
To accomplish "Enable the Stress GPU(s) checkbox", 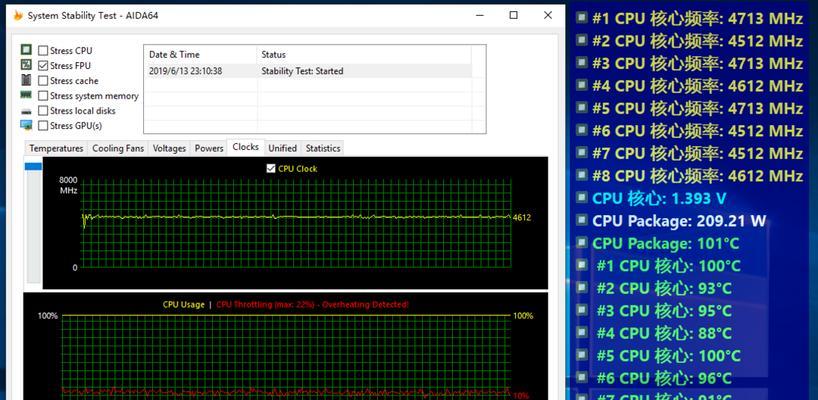I will 43,126.
